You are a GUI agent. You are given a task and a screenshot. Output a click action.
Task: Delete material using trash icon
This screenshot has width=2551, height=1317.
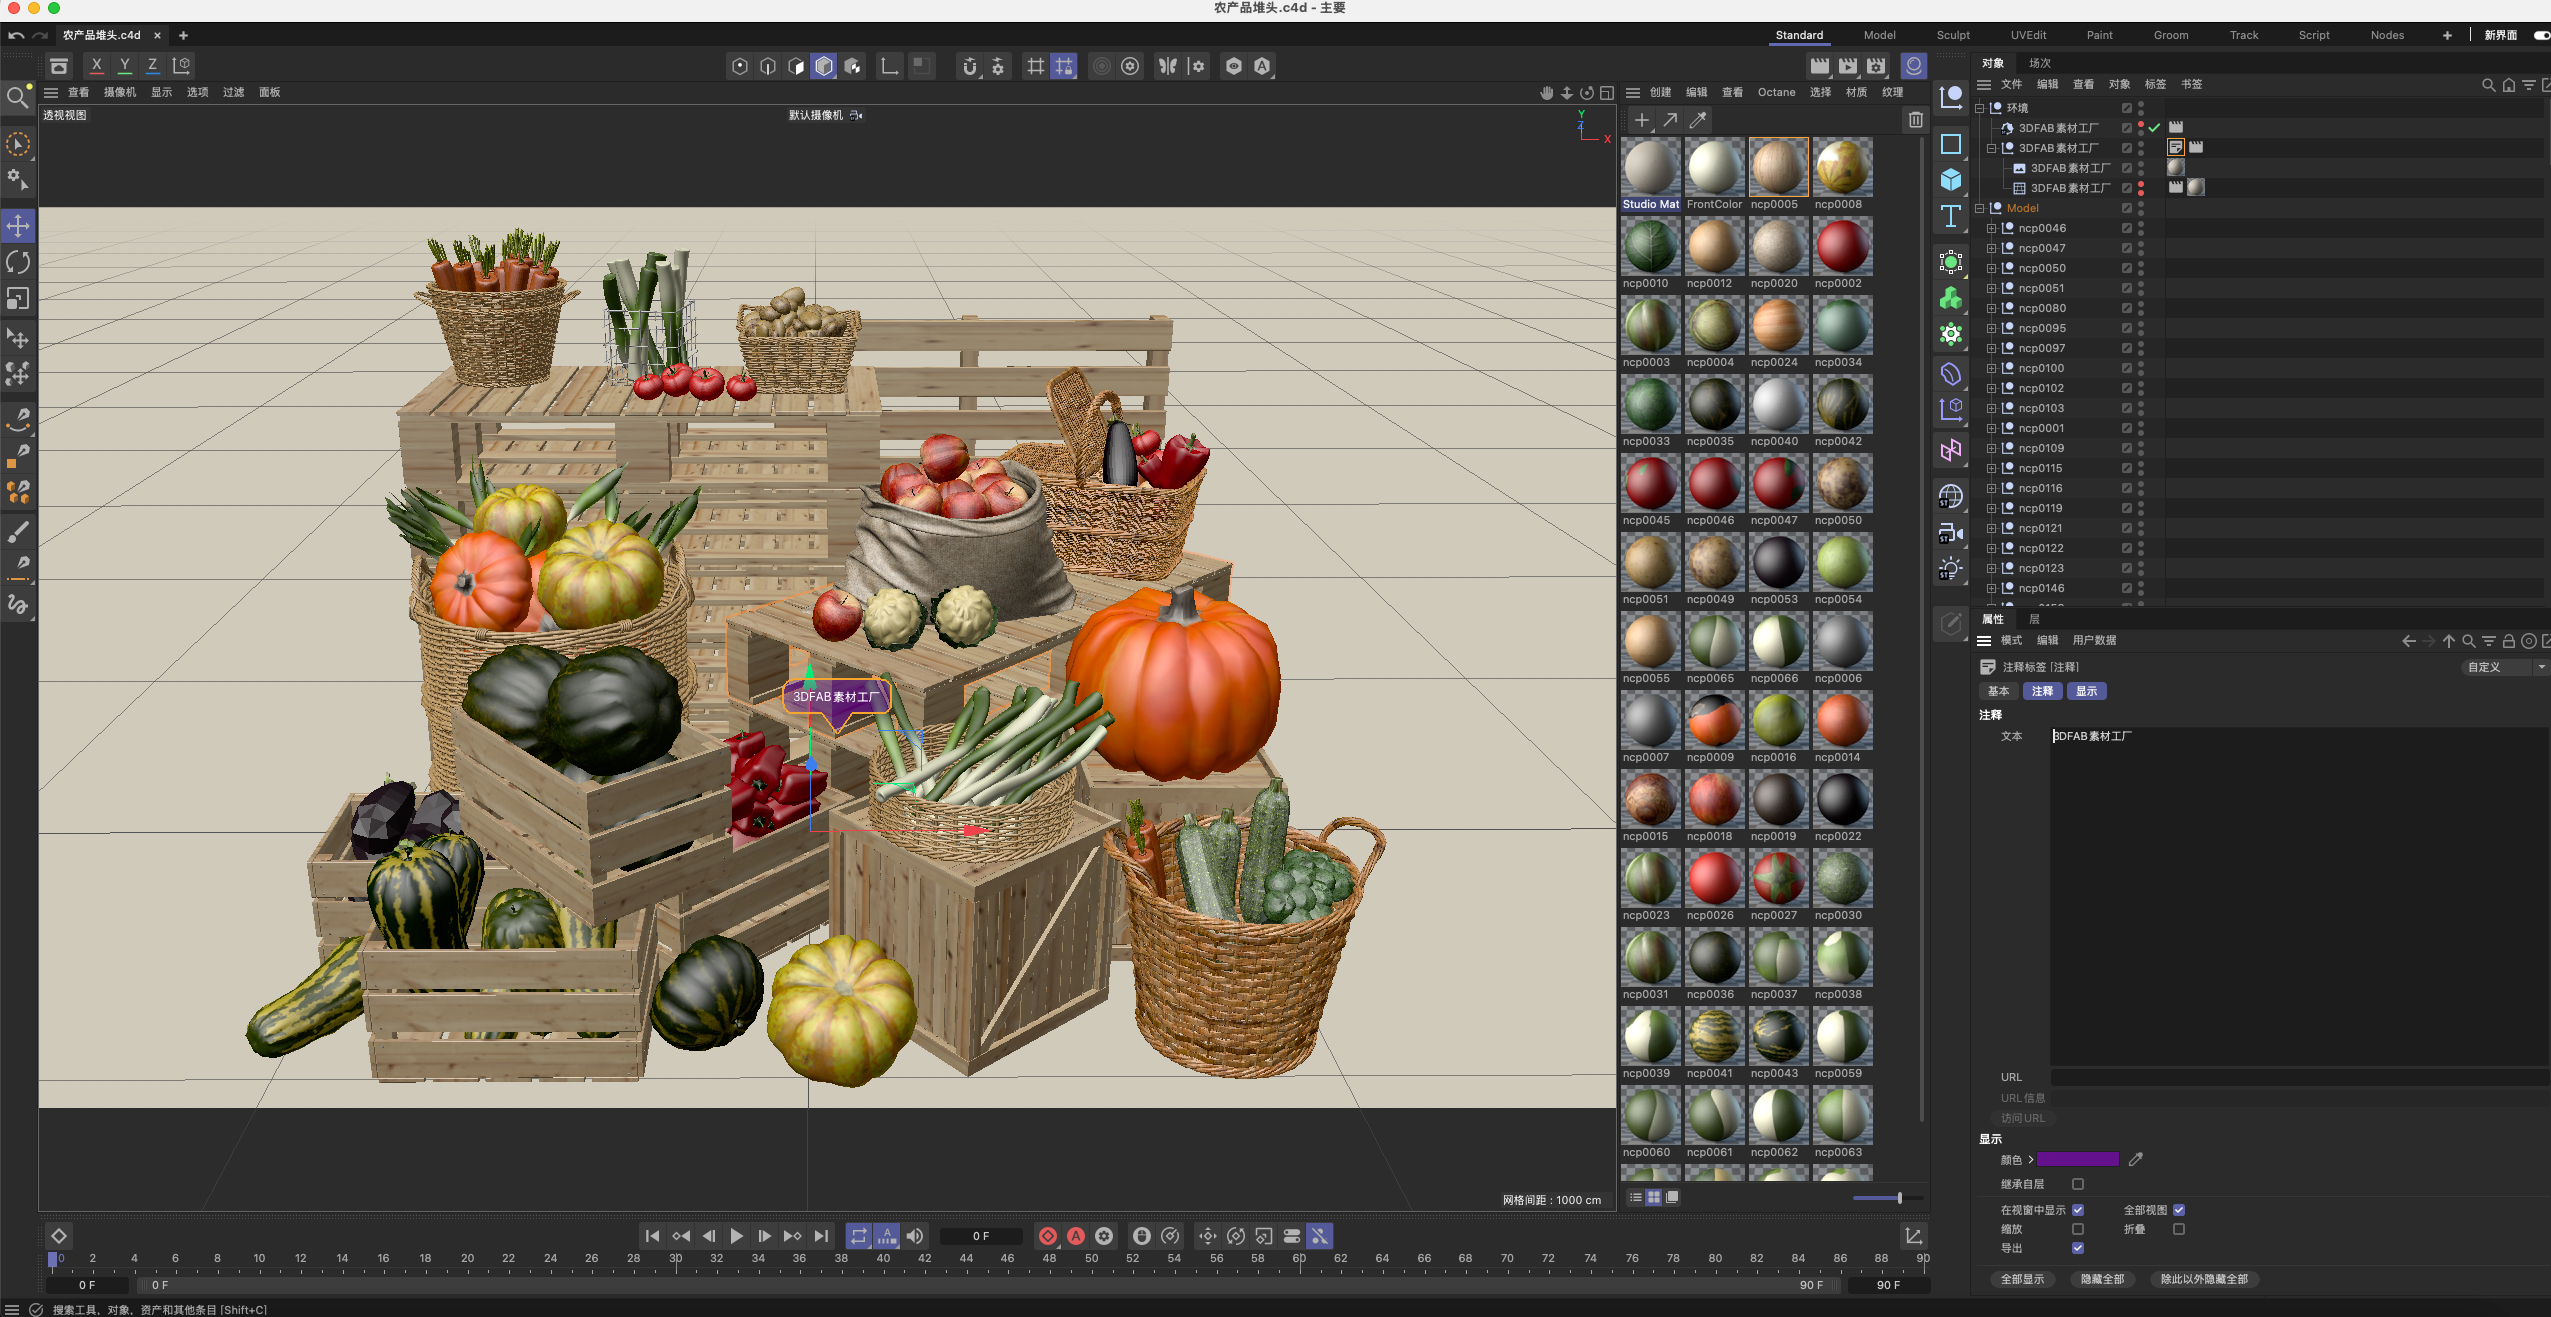click(1915, 120)
